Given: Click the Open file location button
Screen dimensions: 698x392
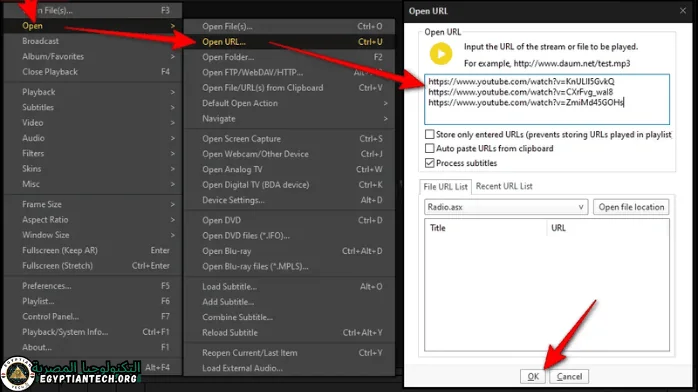Looking at the screenshot, I should [631, 207].
